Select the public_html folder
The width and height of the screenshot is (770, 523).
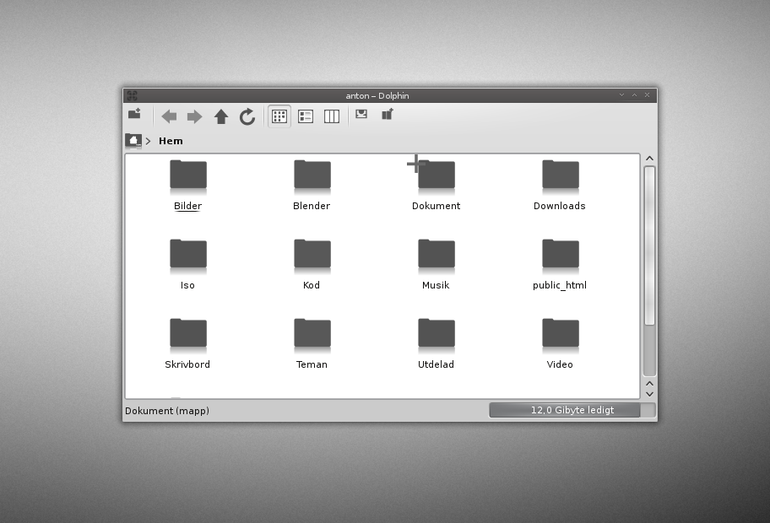(x=560, y=265)
